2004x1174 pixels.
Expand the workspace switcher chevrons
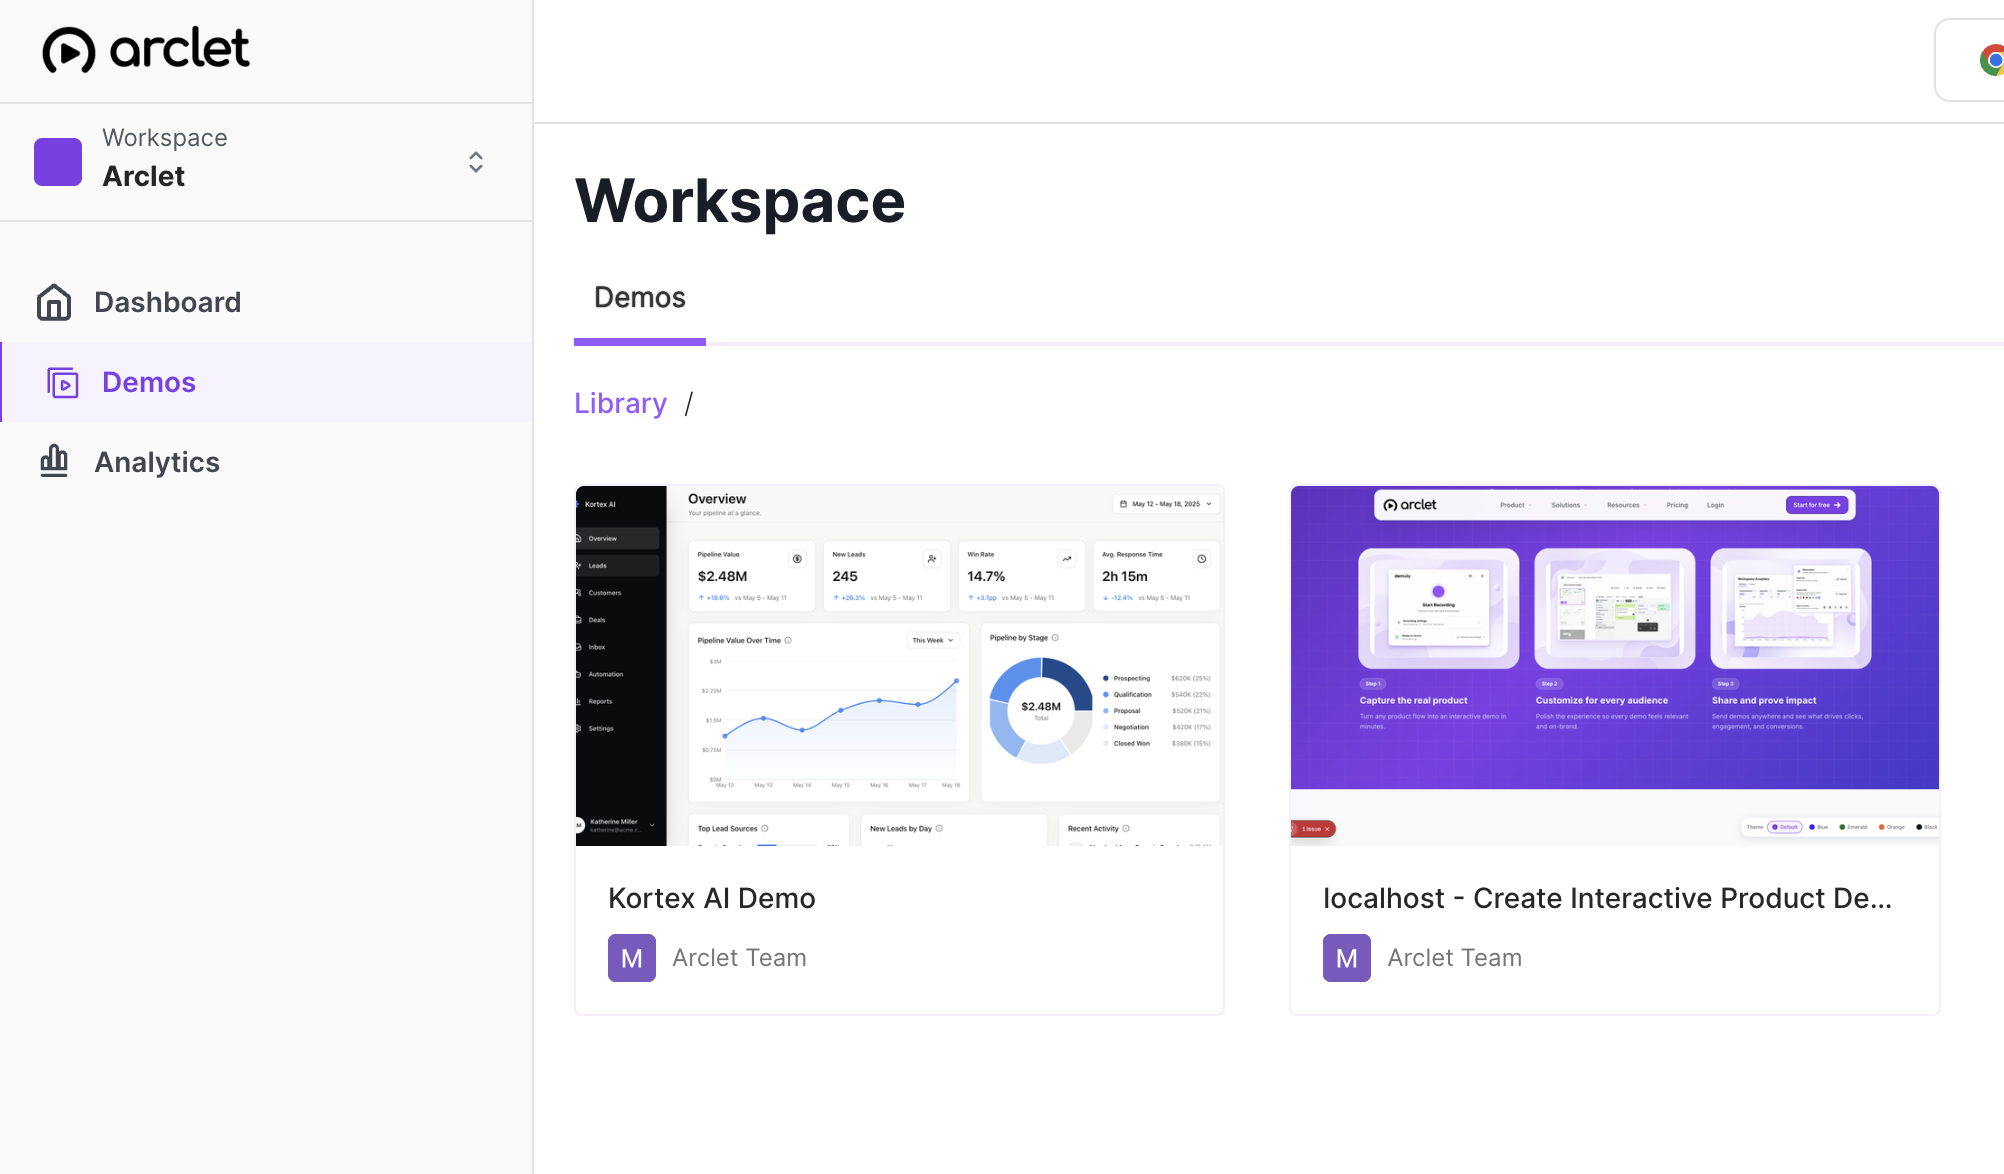coord(476,162)
